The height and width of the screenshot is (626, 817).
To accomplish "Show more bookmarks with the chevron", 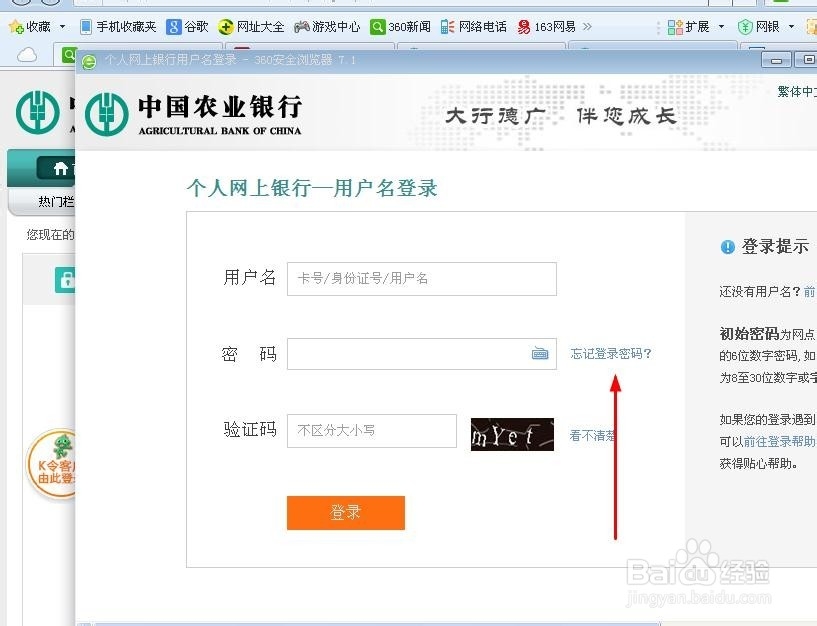I will pos(587,26).
